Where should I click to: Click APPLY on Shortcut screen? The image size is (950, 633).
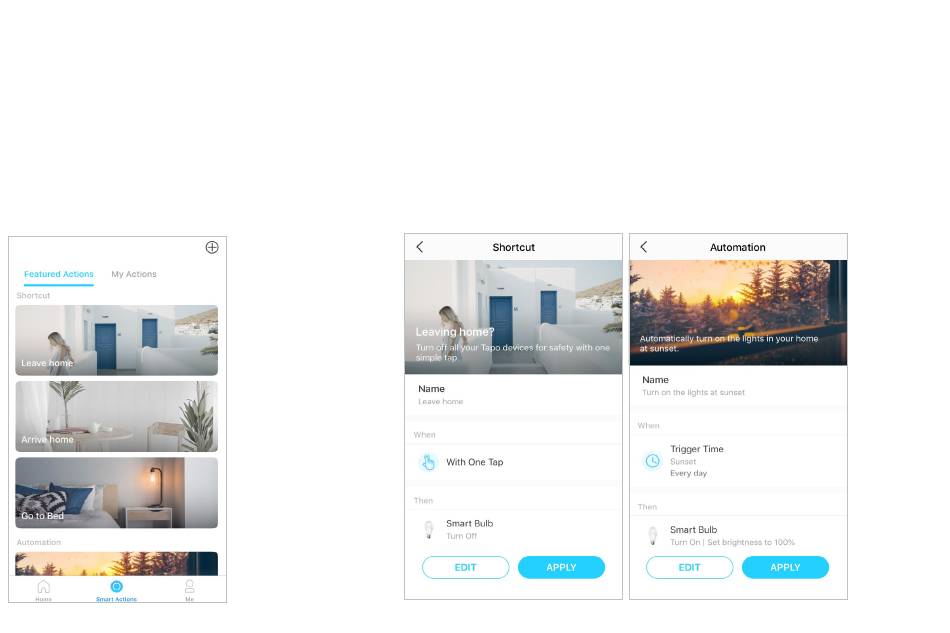click(561, 568)
